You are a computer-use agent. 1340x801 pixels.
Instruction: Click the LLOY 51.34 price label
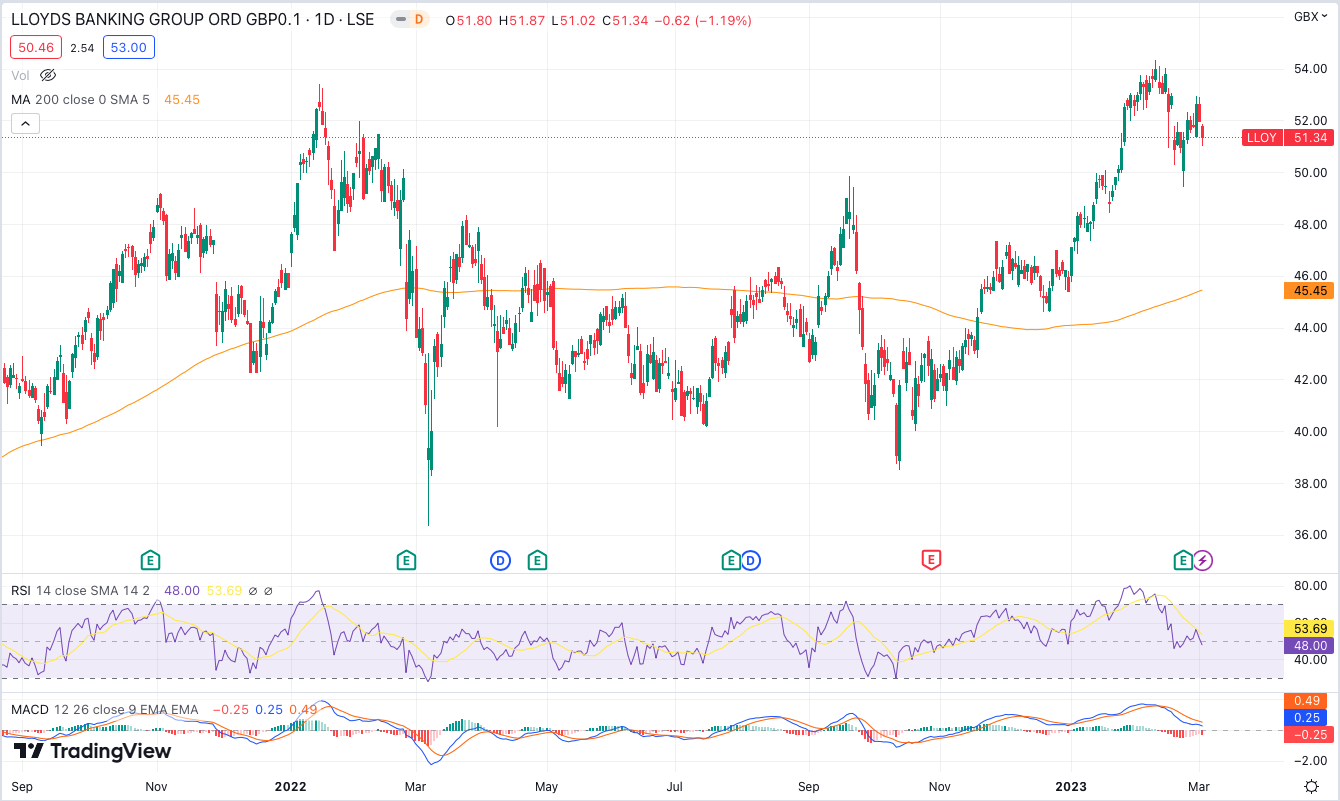1287,138
